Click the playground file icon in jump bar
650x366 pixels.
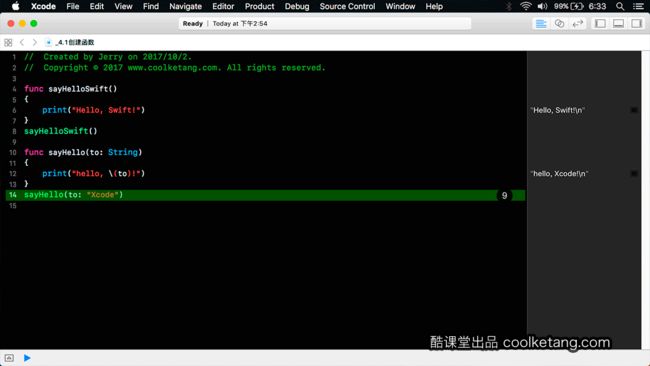coord(49,42)
